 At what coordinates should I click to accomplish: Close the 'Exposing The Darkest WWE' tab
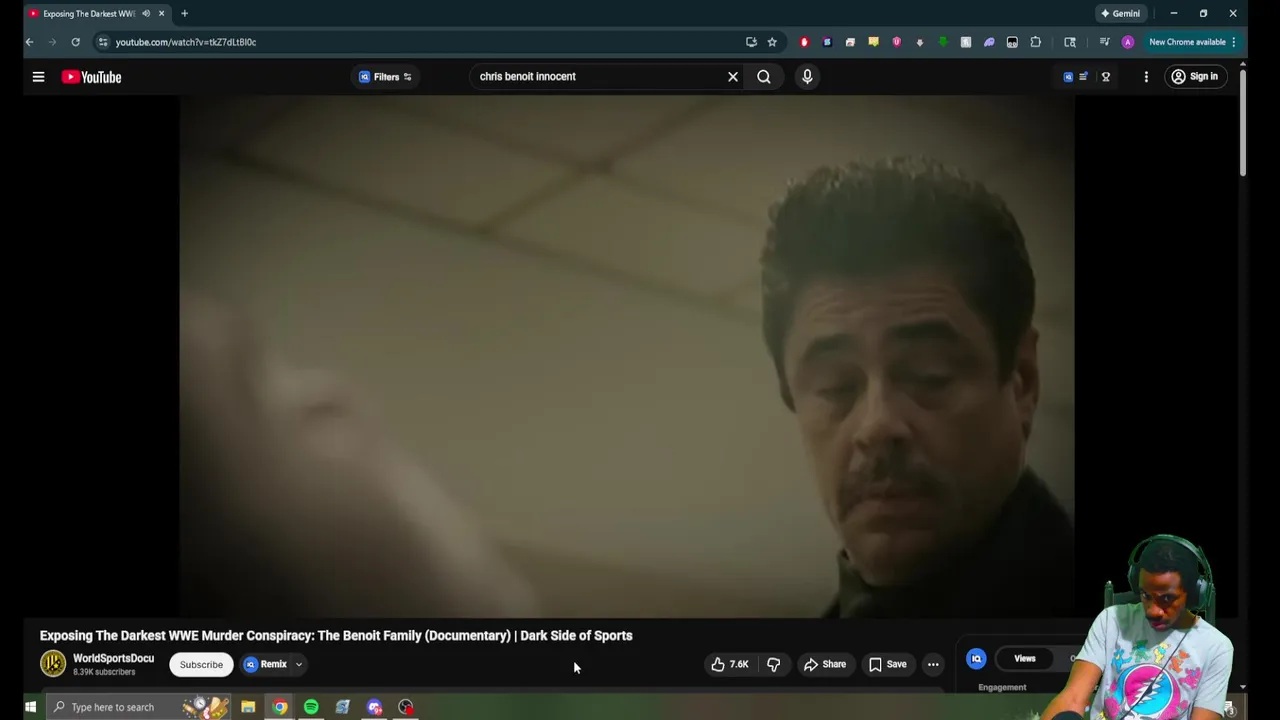[x=161, y=13]
